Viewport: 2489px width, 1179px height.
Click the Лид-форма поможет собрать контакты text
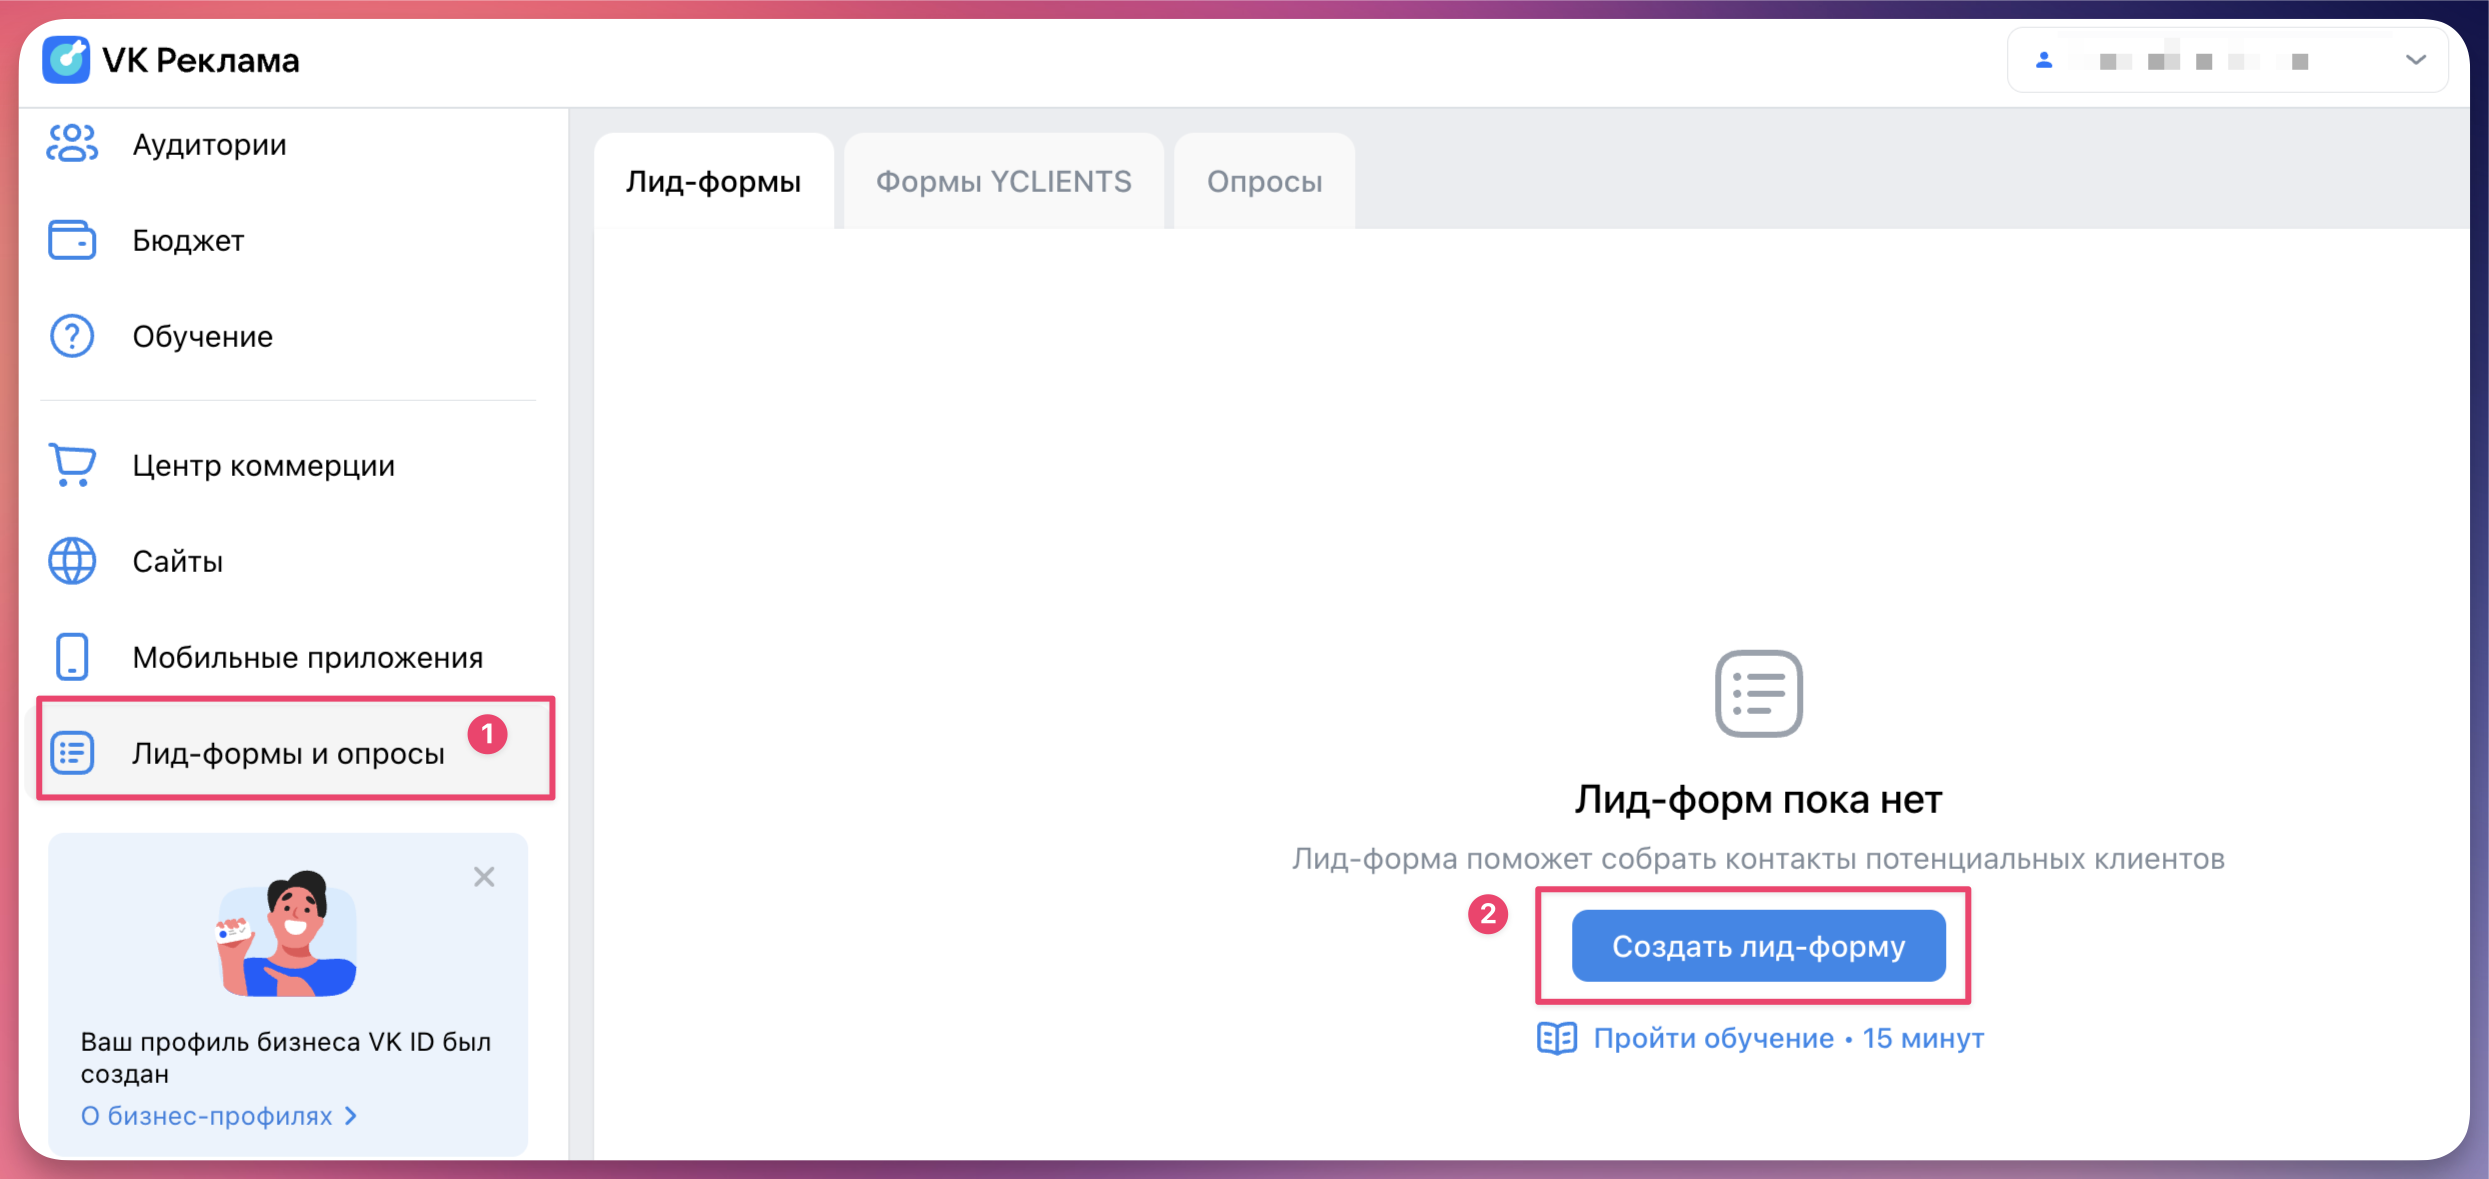tap(1759, 859)
